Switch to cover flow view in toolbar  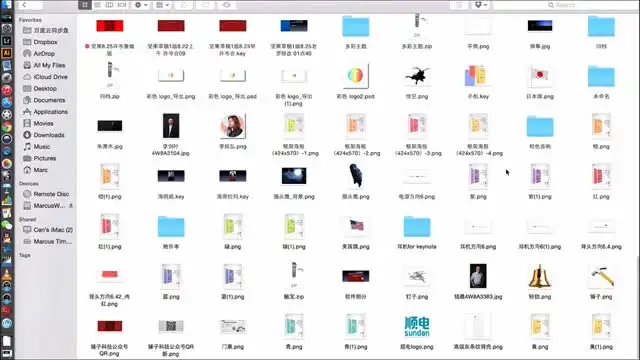coord(122,5)
